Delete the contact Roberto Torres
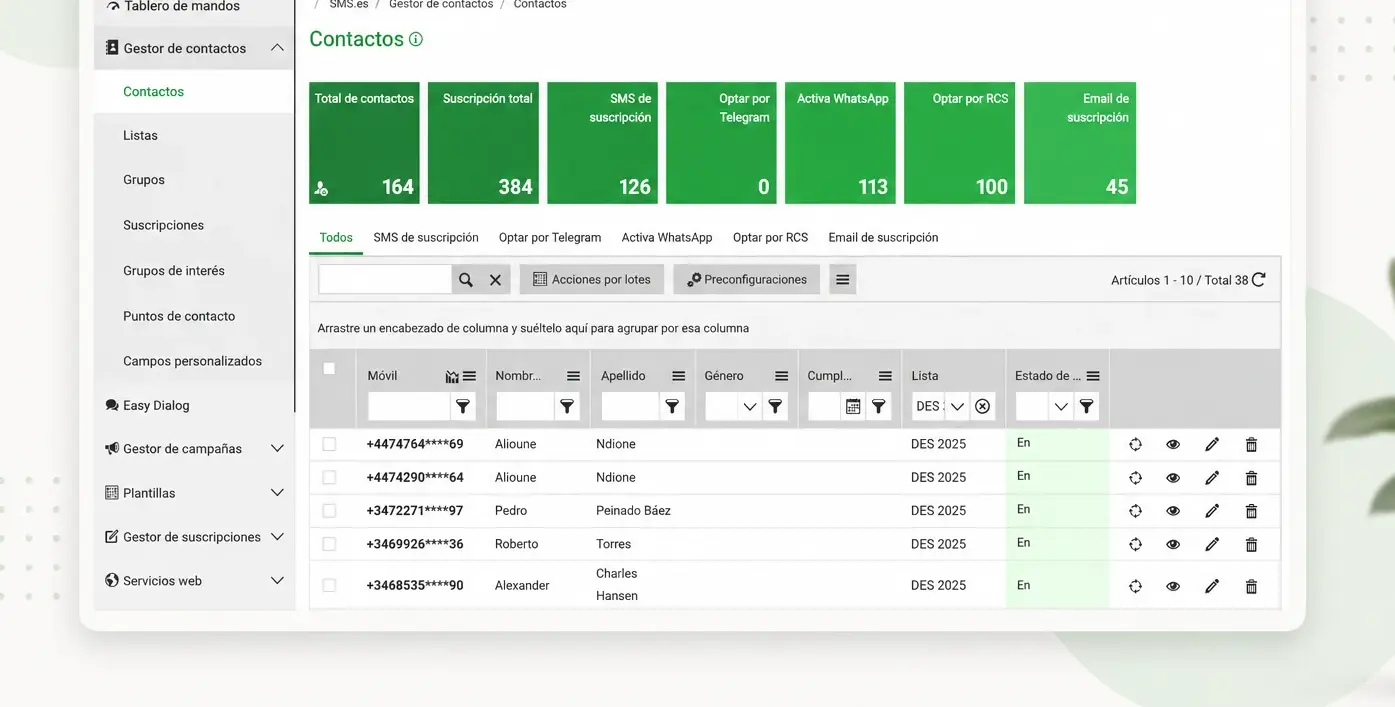Screen dimensions: 1395x707 [x=1251, y=544]
